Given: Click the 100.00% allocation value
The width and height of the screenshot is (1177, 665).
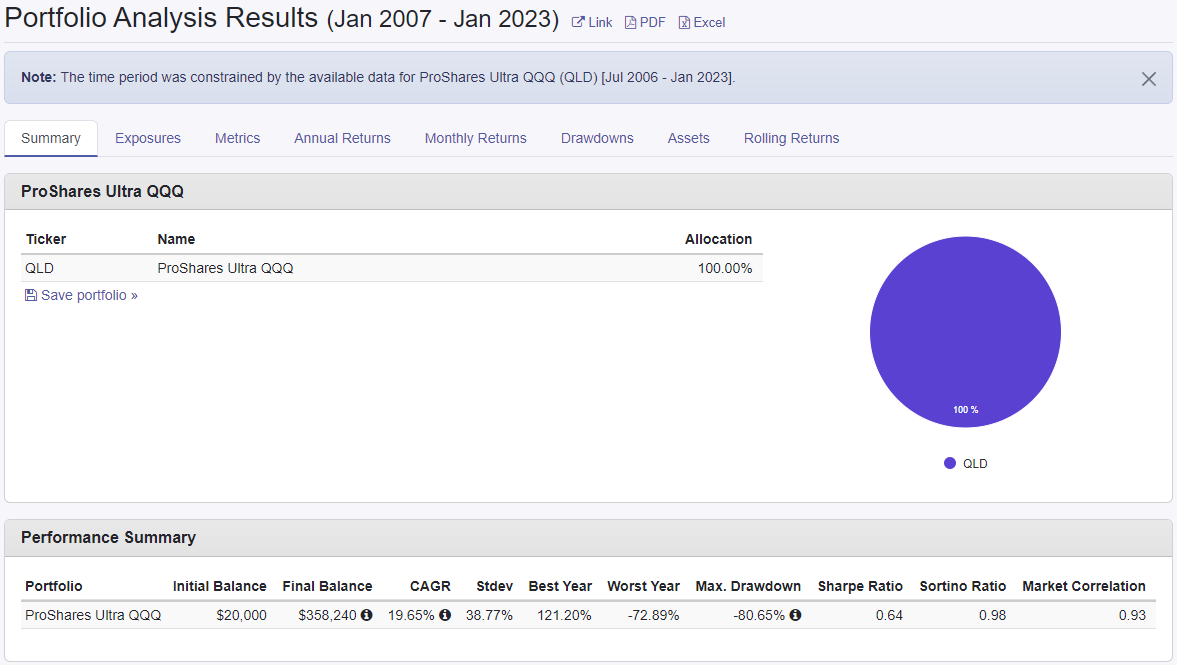Looking at the screenshot, I should (x=724, y=268).
